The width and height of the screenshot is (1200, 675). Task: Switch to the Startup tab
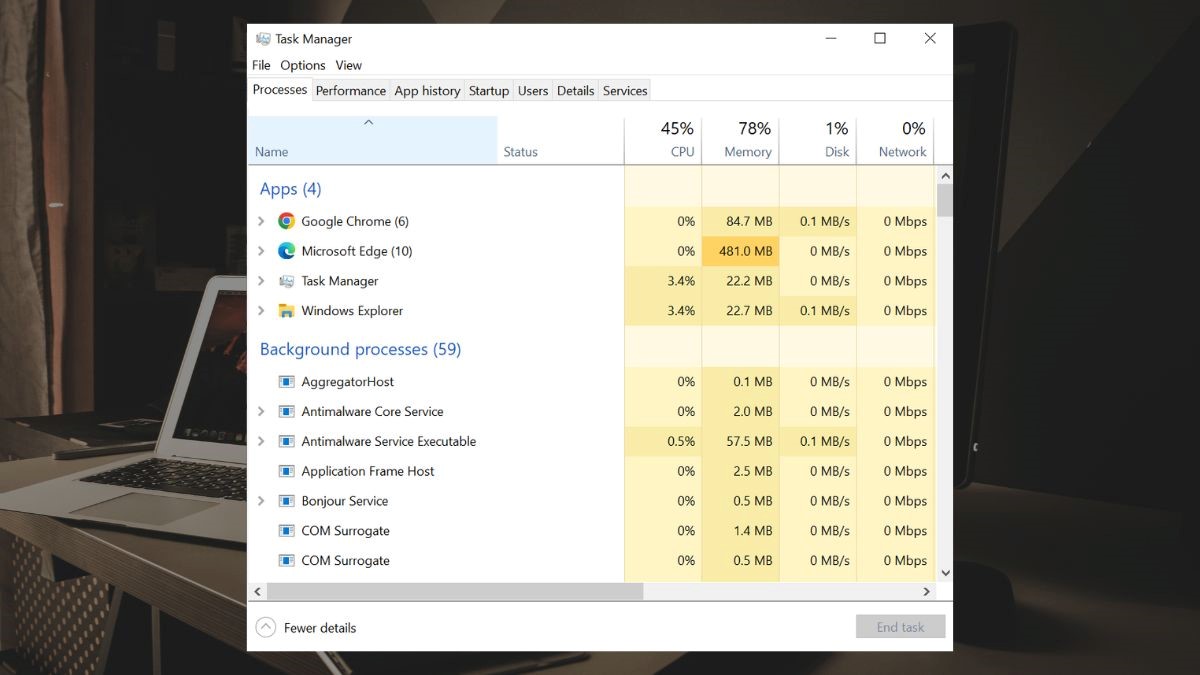click(489, 91)
